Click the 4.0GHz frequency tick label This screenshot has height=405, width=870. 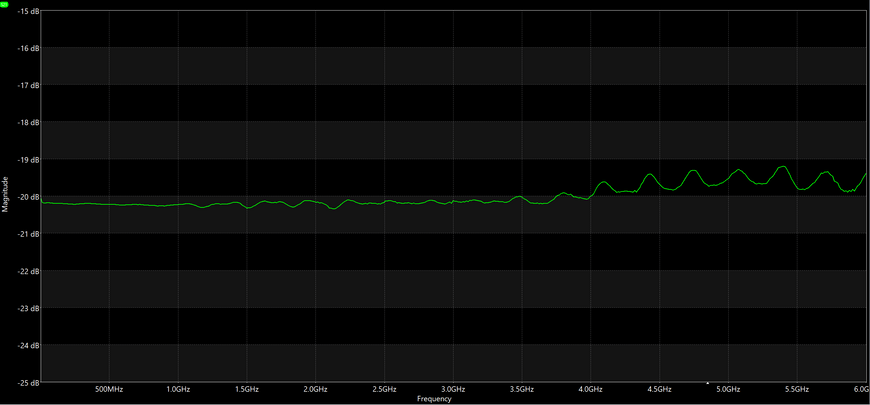click(590, 390)
